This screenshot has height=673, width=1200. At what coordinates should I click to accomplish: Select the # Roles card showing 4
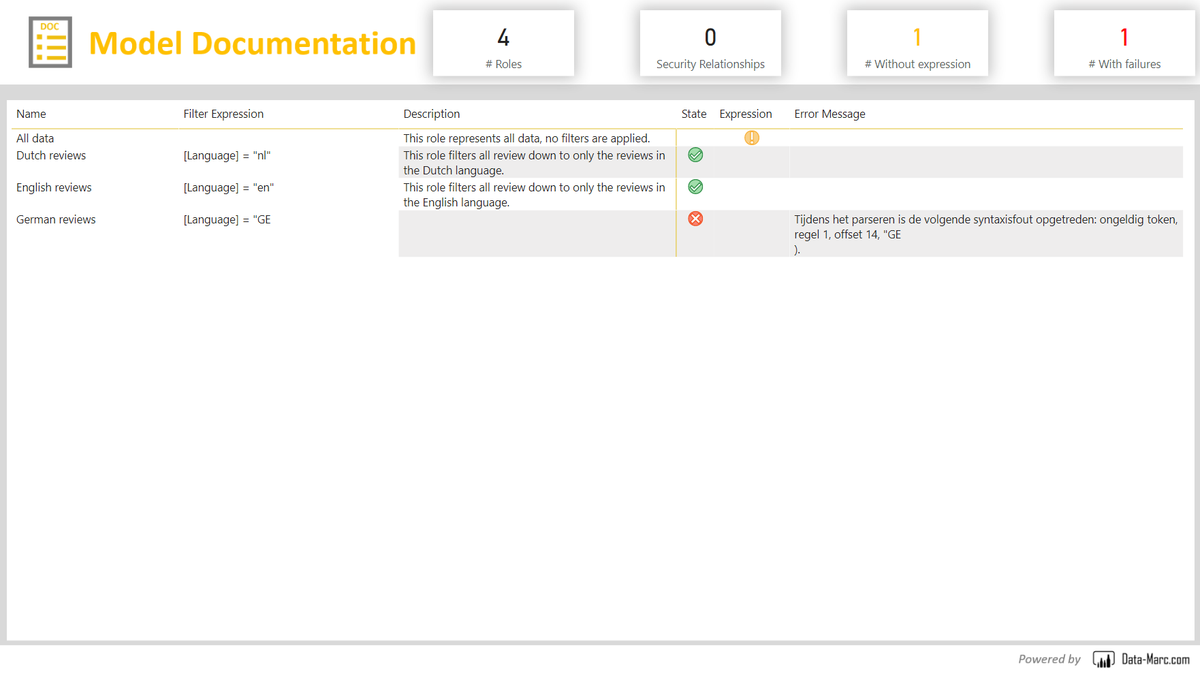[x=503, y=43]
